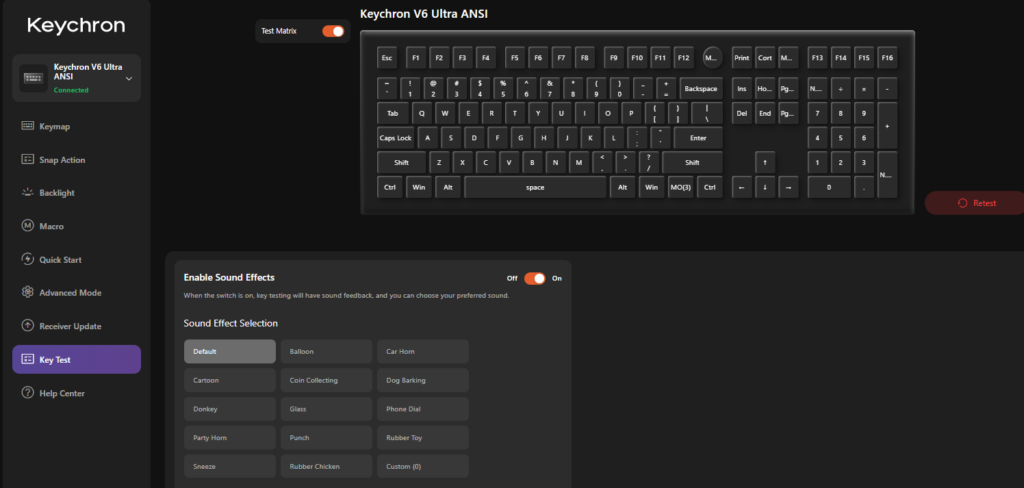
Task: Click the Keychron logo
Action: (x=76, y=25)
